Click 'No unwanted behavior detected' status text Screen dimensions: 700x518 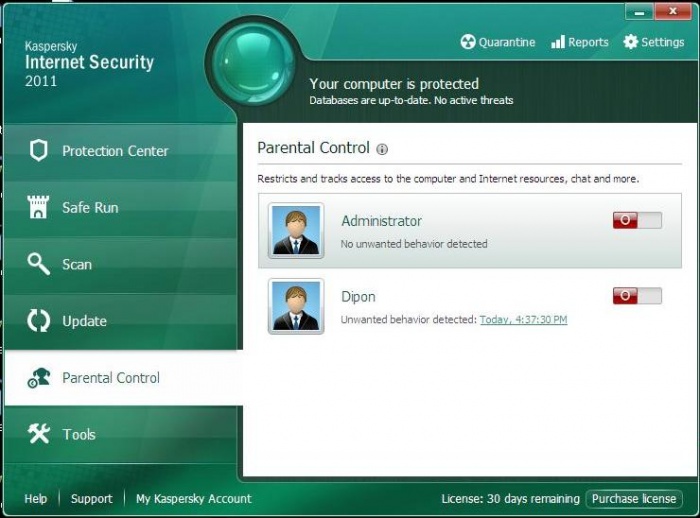[414, 244]
